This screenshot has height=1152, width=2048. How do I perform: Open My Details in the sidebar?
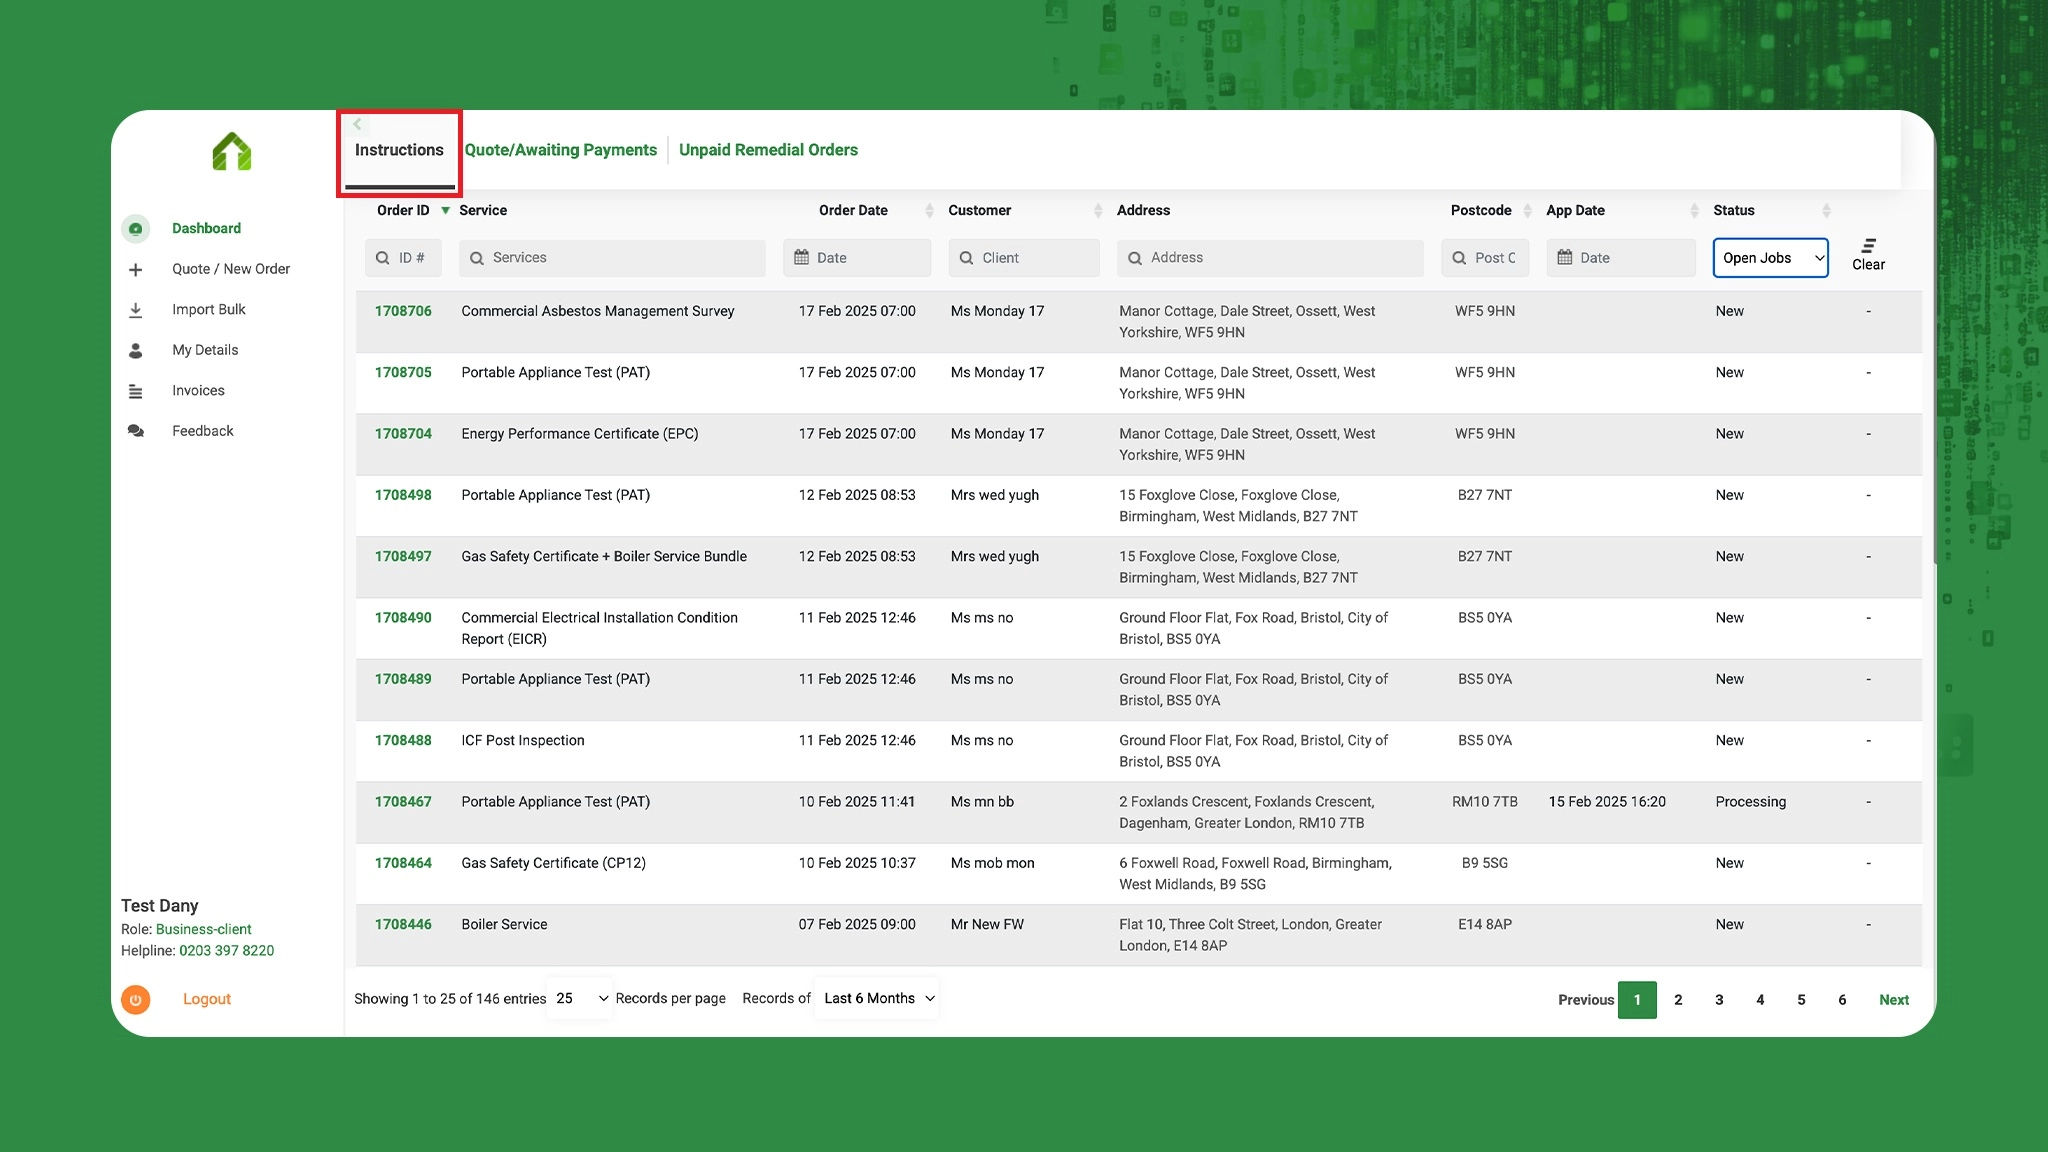pyautogui.click(x=205, y=350)
